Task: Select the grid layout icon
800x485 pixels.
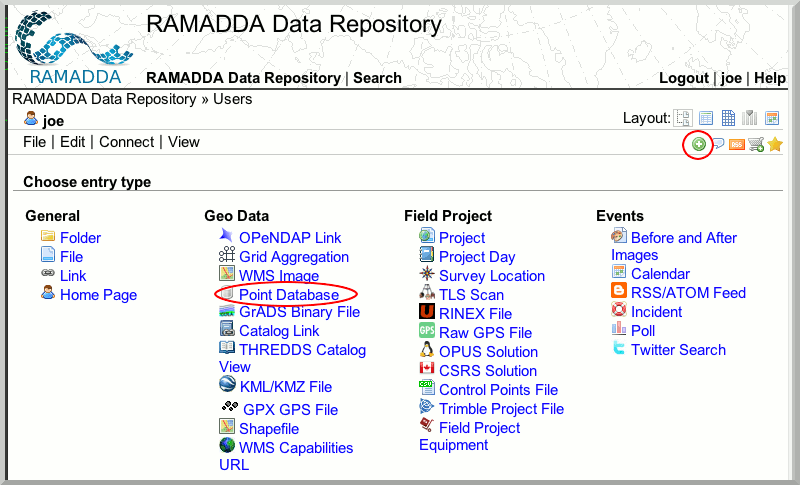Action: coord(728,118)
